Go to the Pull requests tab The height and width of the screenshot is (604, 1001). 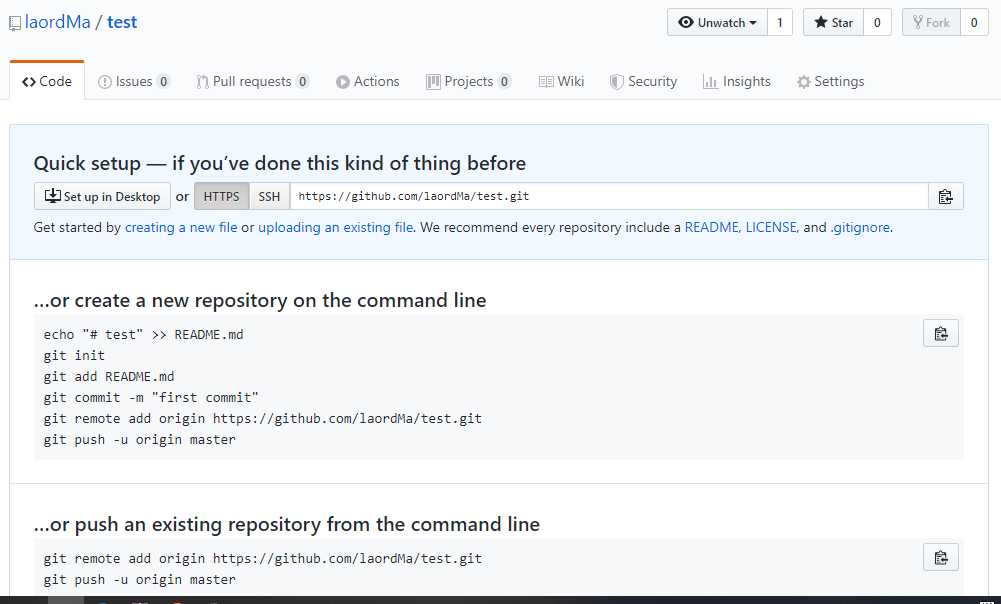click(x=253, y=81)
